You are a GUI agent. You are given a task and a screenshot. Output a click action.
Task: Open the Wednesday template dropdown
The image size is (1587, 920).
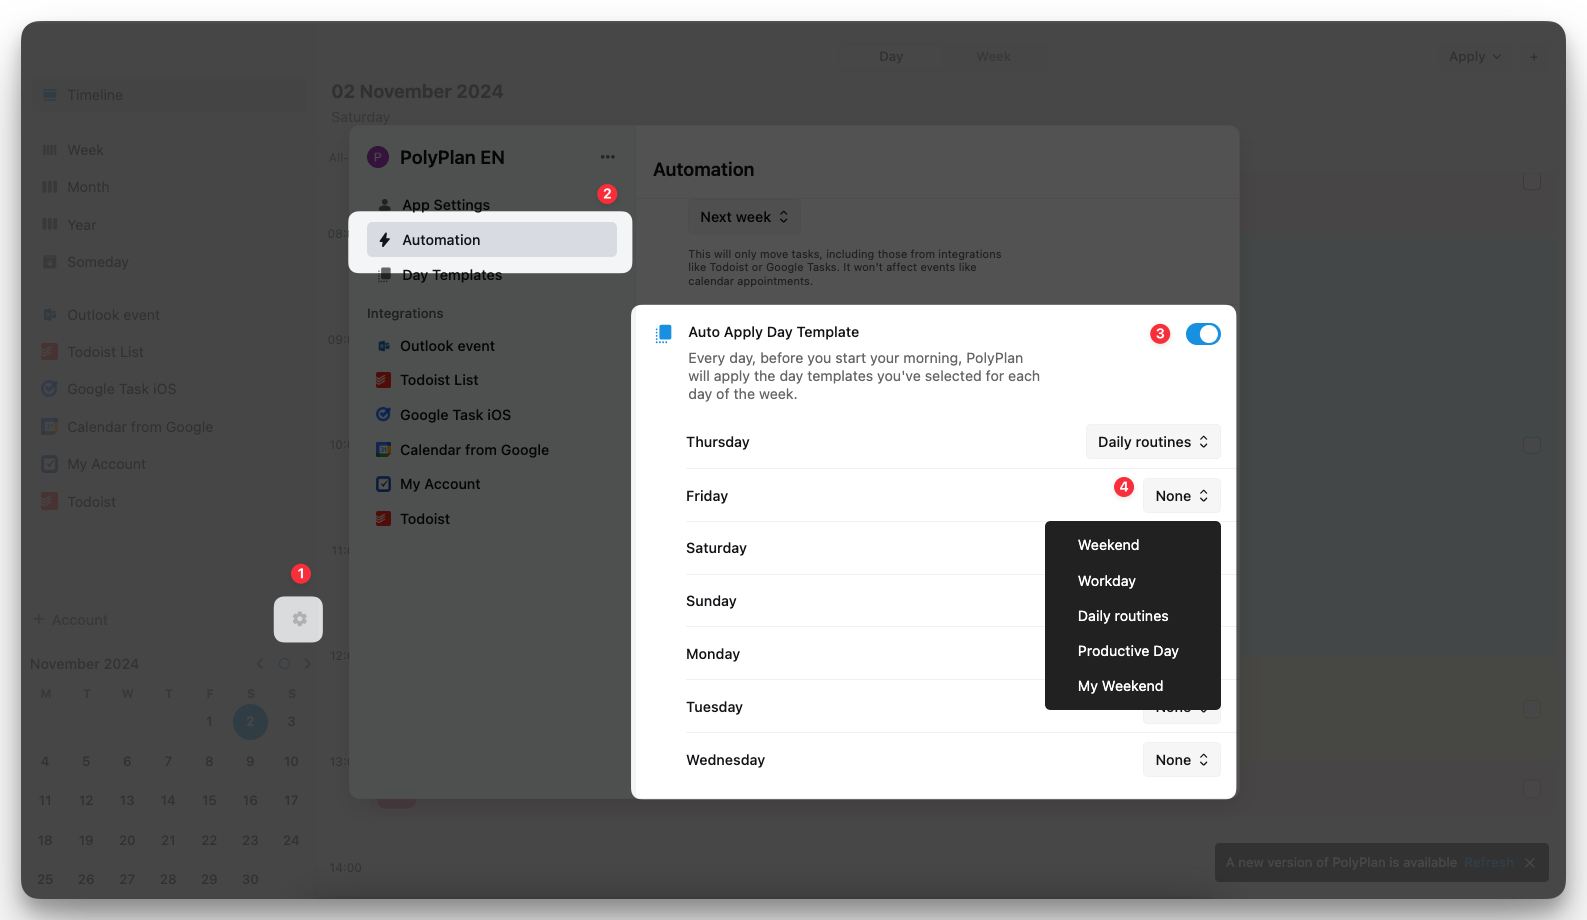pos(1182,760)
